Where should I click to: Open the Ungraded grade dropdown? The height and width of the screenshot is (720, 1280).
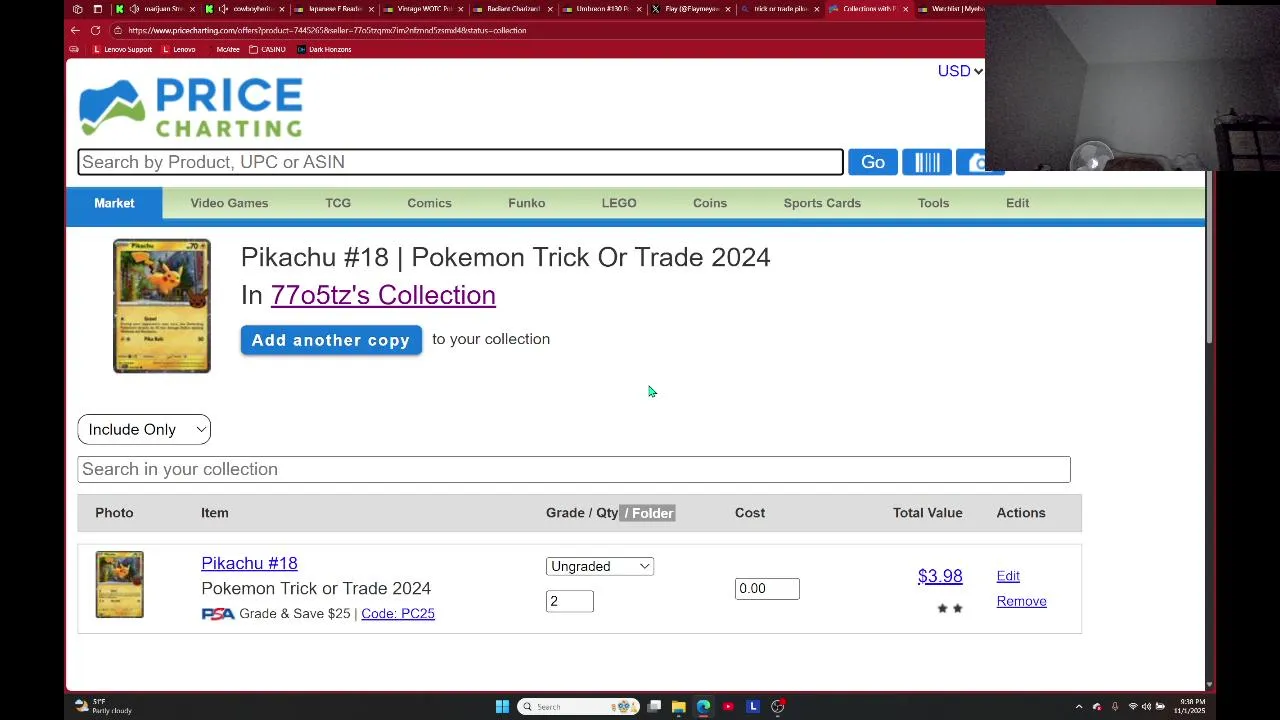pyautogui.click(x=600, y=566)
